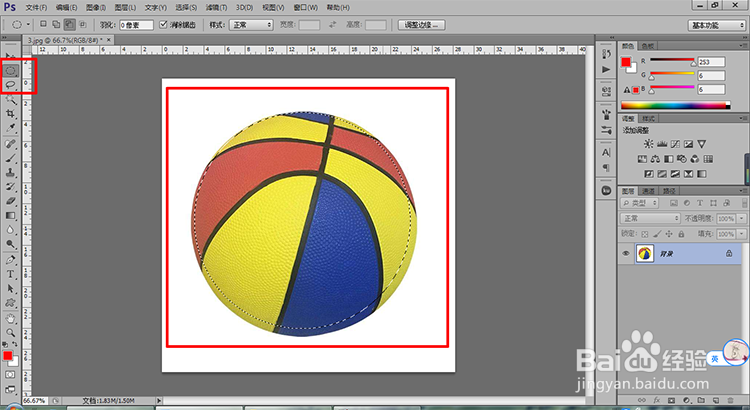The height and width of the screenshot is (410, 750).
Task: Select the Blur tool
Action: [x=11, y=230]
